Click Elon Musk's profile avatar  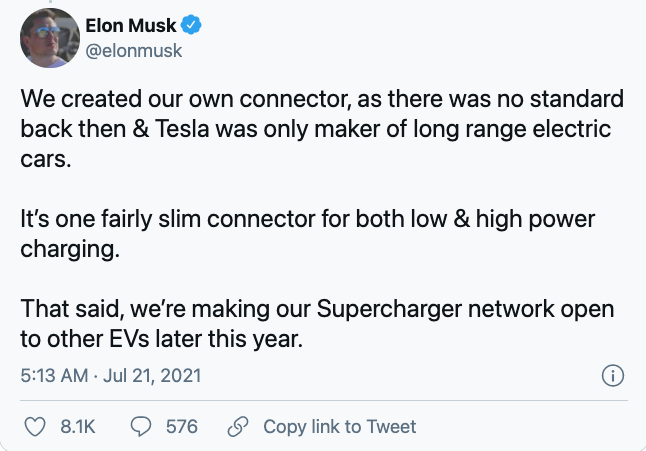tap(50, 36)
